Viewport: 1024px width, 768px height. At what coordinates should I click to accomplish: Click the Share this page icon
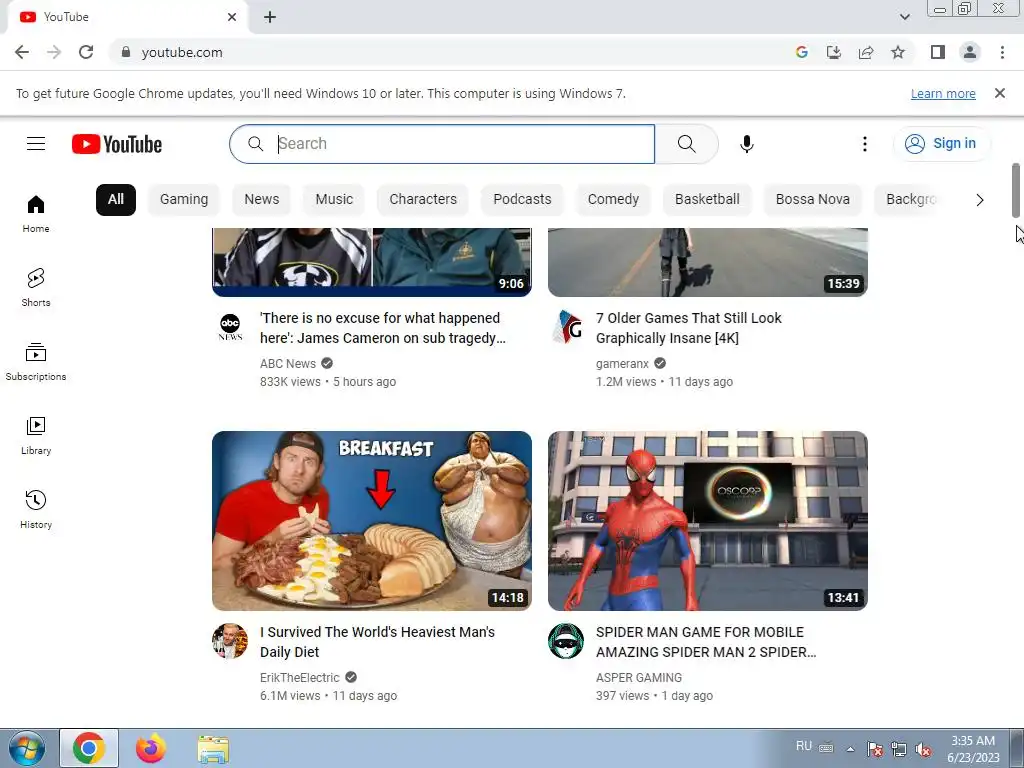coord(866,52)
